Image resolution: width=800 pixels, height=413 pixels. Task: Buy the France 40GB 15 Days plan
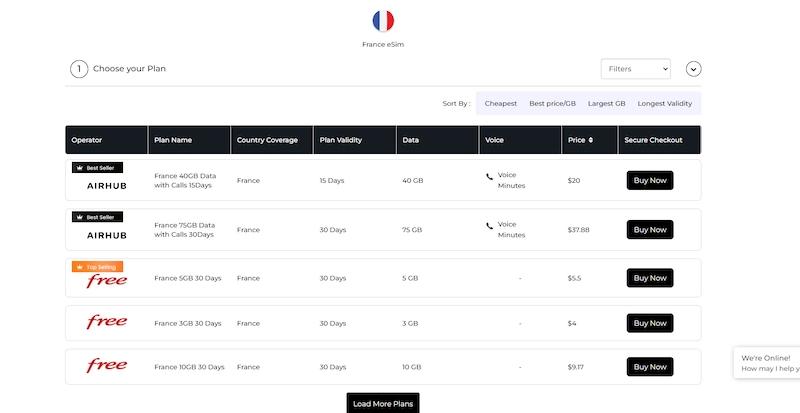pos(649,180)
